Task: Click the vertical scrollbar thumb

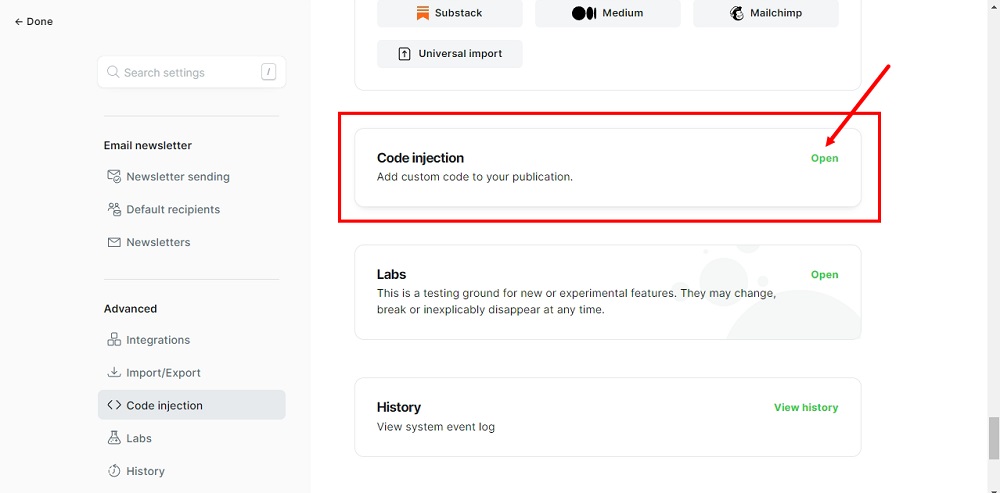Action: tap(994, 438)
